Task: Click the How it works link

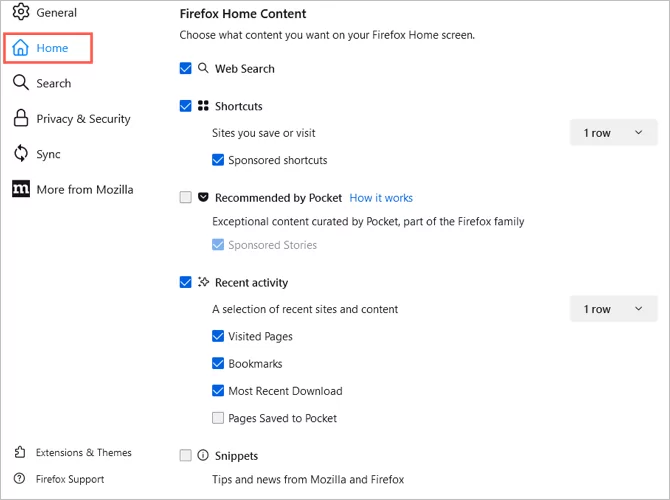Action: coord(381,198)
